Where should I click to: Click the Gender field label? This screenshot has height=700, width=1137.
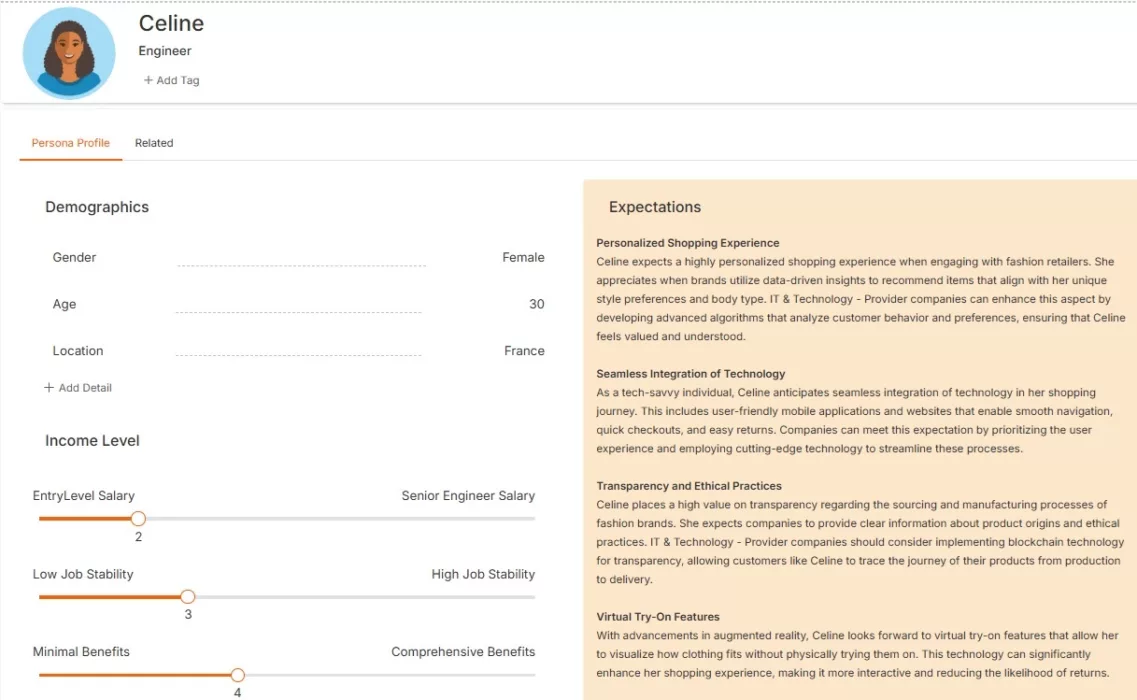[74, 257]
